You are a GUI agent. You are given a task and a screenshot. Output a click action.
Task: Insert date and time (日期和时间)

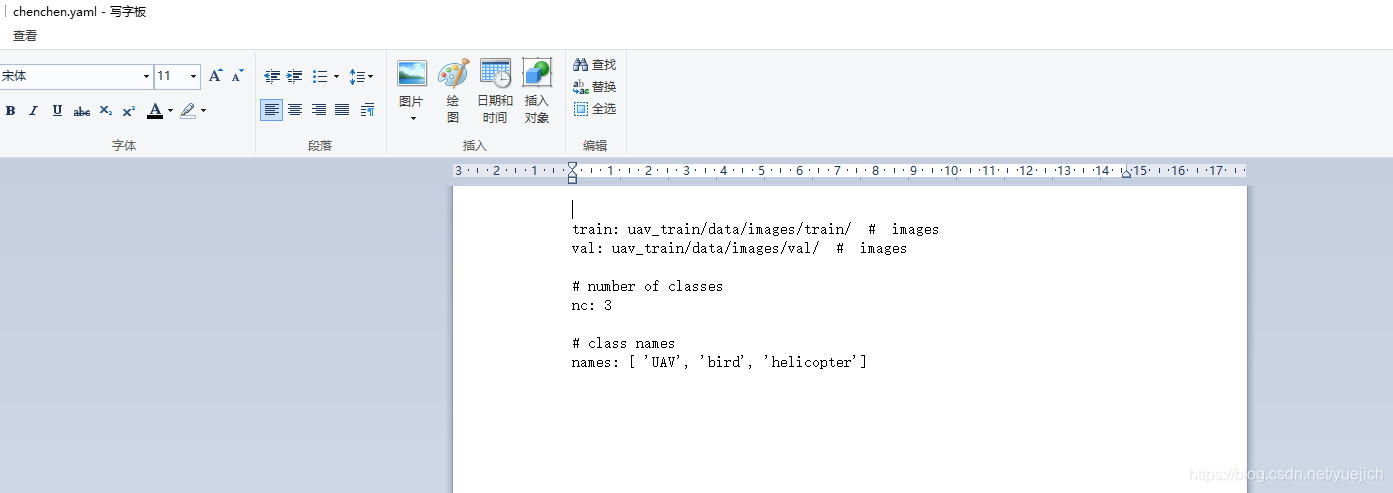point(495,91)
